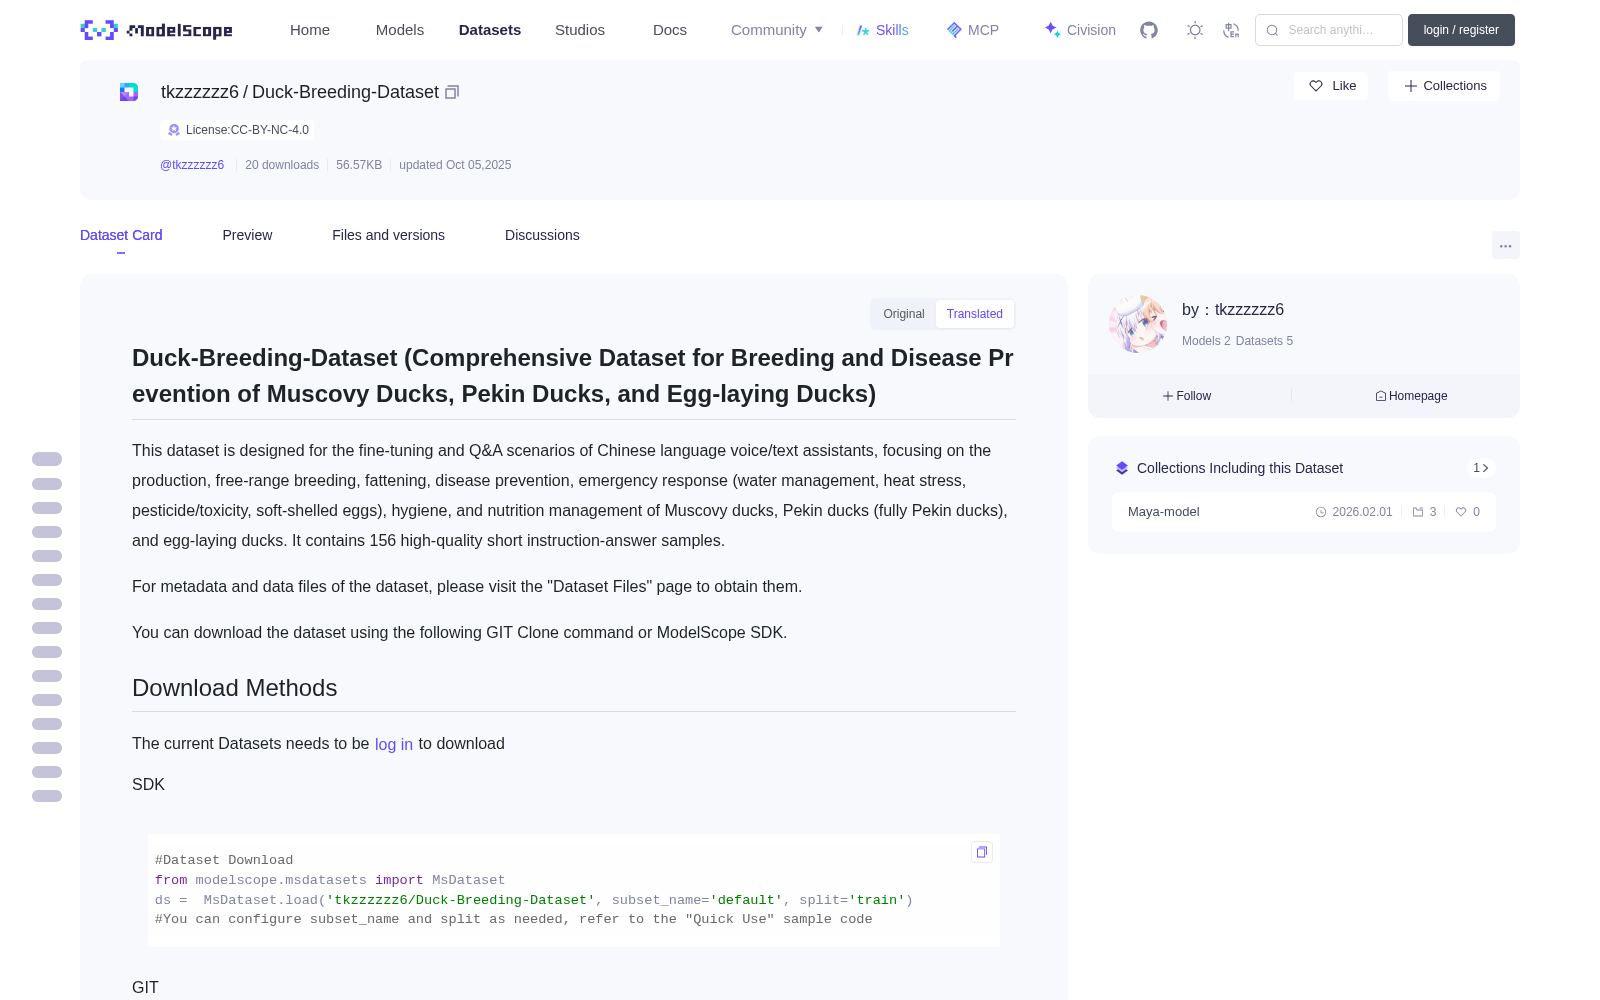Copy the SDK code snippet
The image size is (1600, 1000).
pos(982,852)
